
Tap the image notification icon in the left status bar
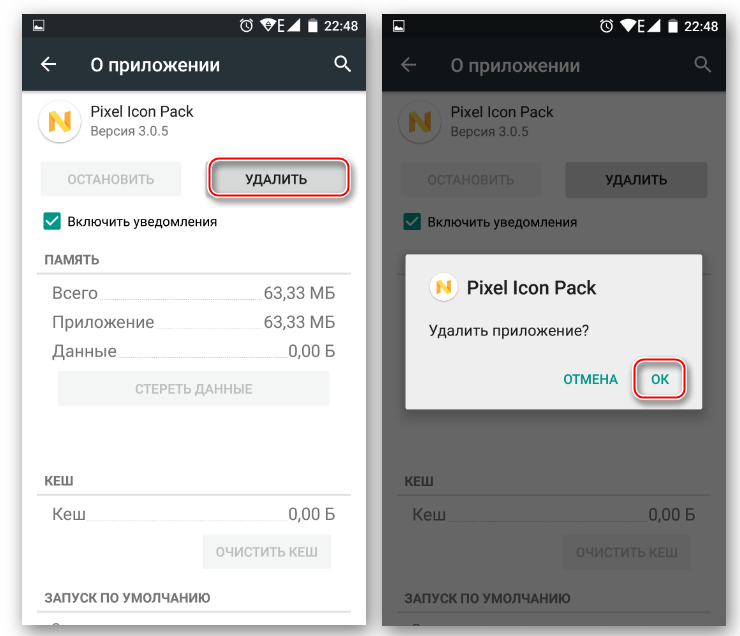click(x=39, y=26)
